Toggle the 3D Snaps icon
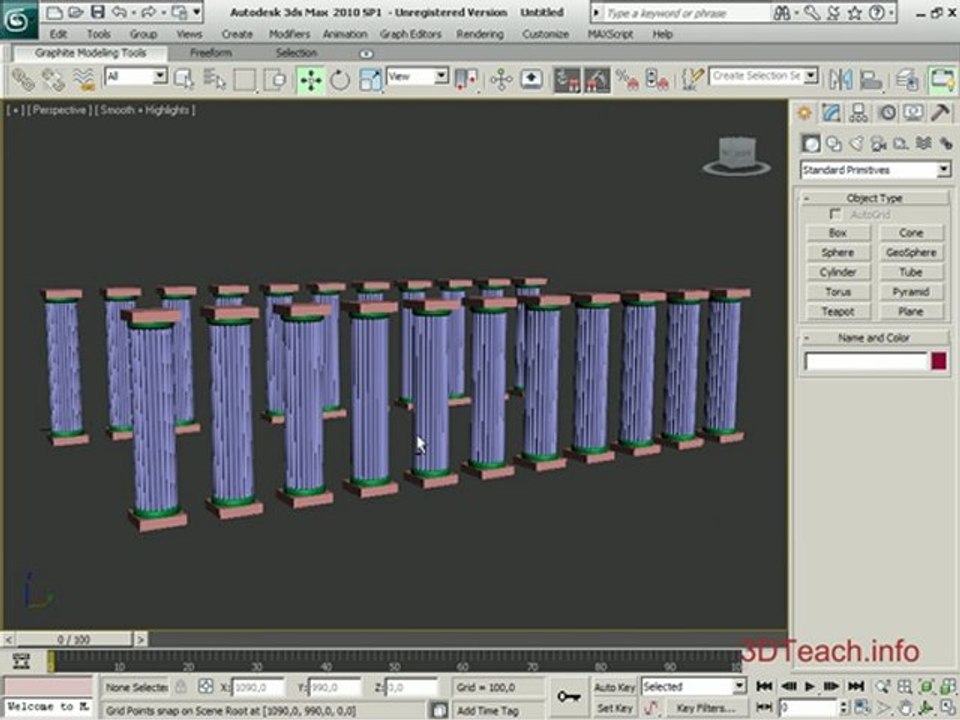The image size is (960, 720). click(x=567, y=80)
